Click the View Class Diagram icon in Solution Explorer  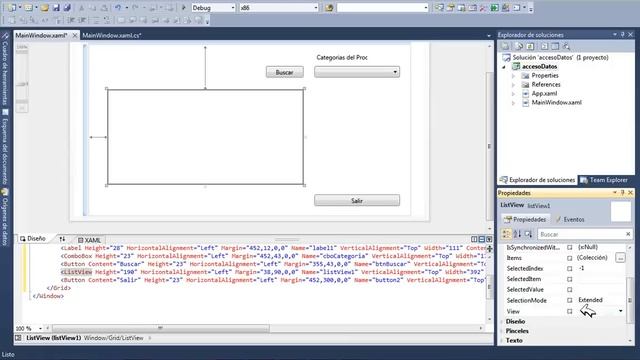[566, 46]
